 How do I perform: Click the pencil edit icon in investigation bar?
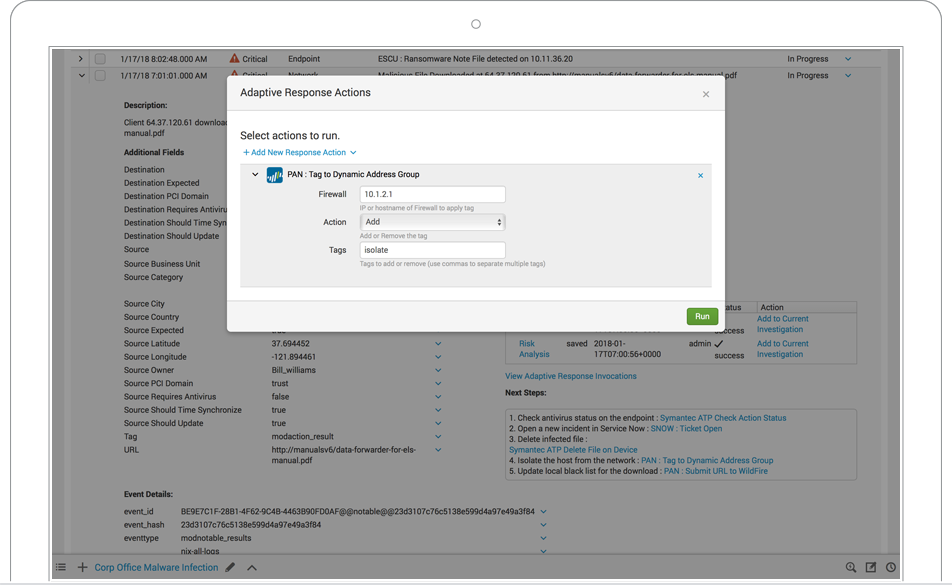click(230, 567)
